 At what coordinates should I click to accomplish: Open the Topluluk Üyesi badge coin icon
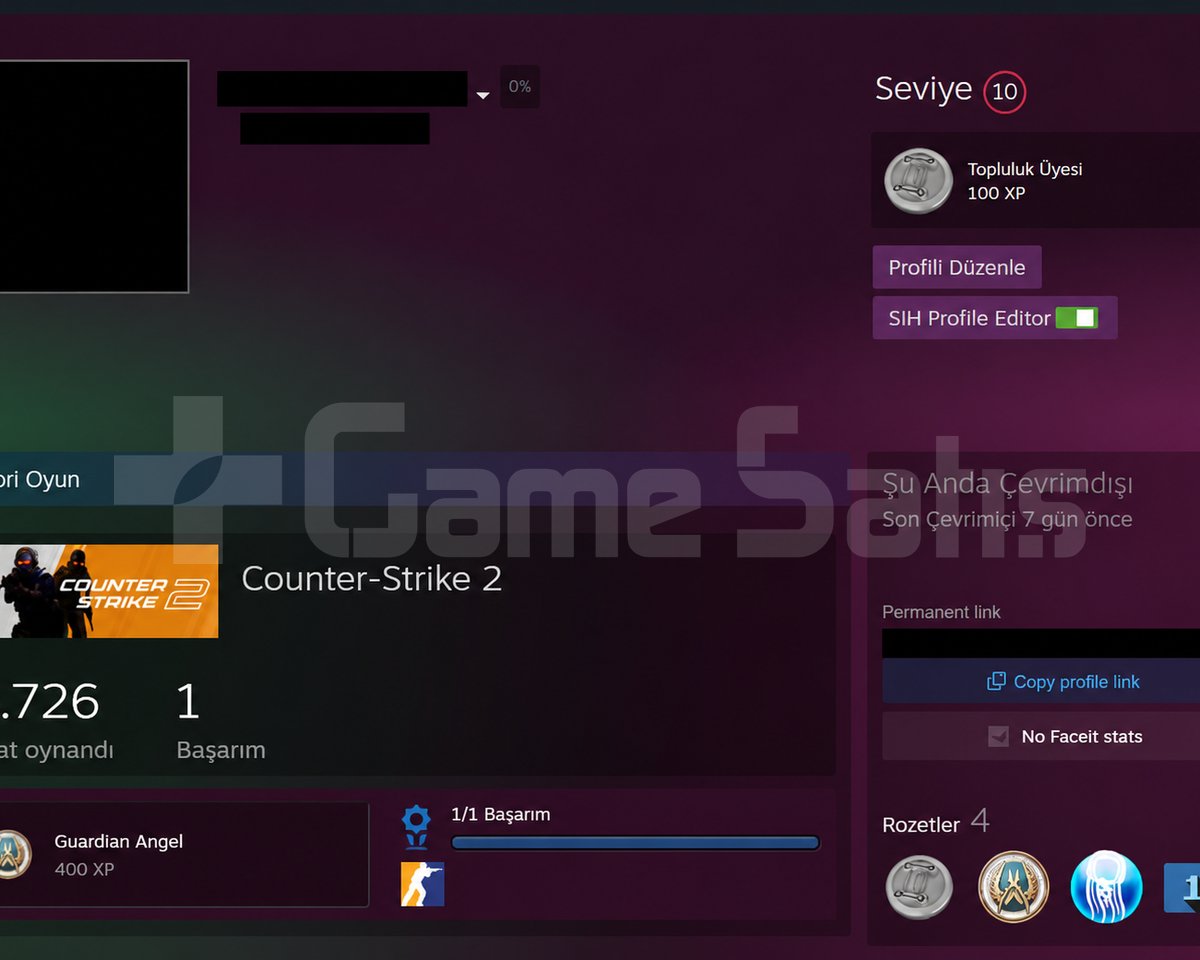coord(918,181)
